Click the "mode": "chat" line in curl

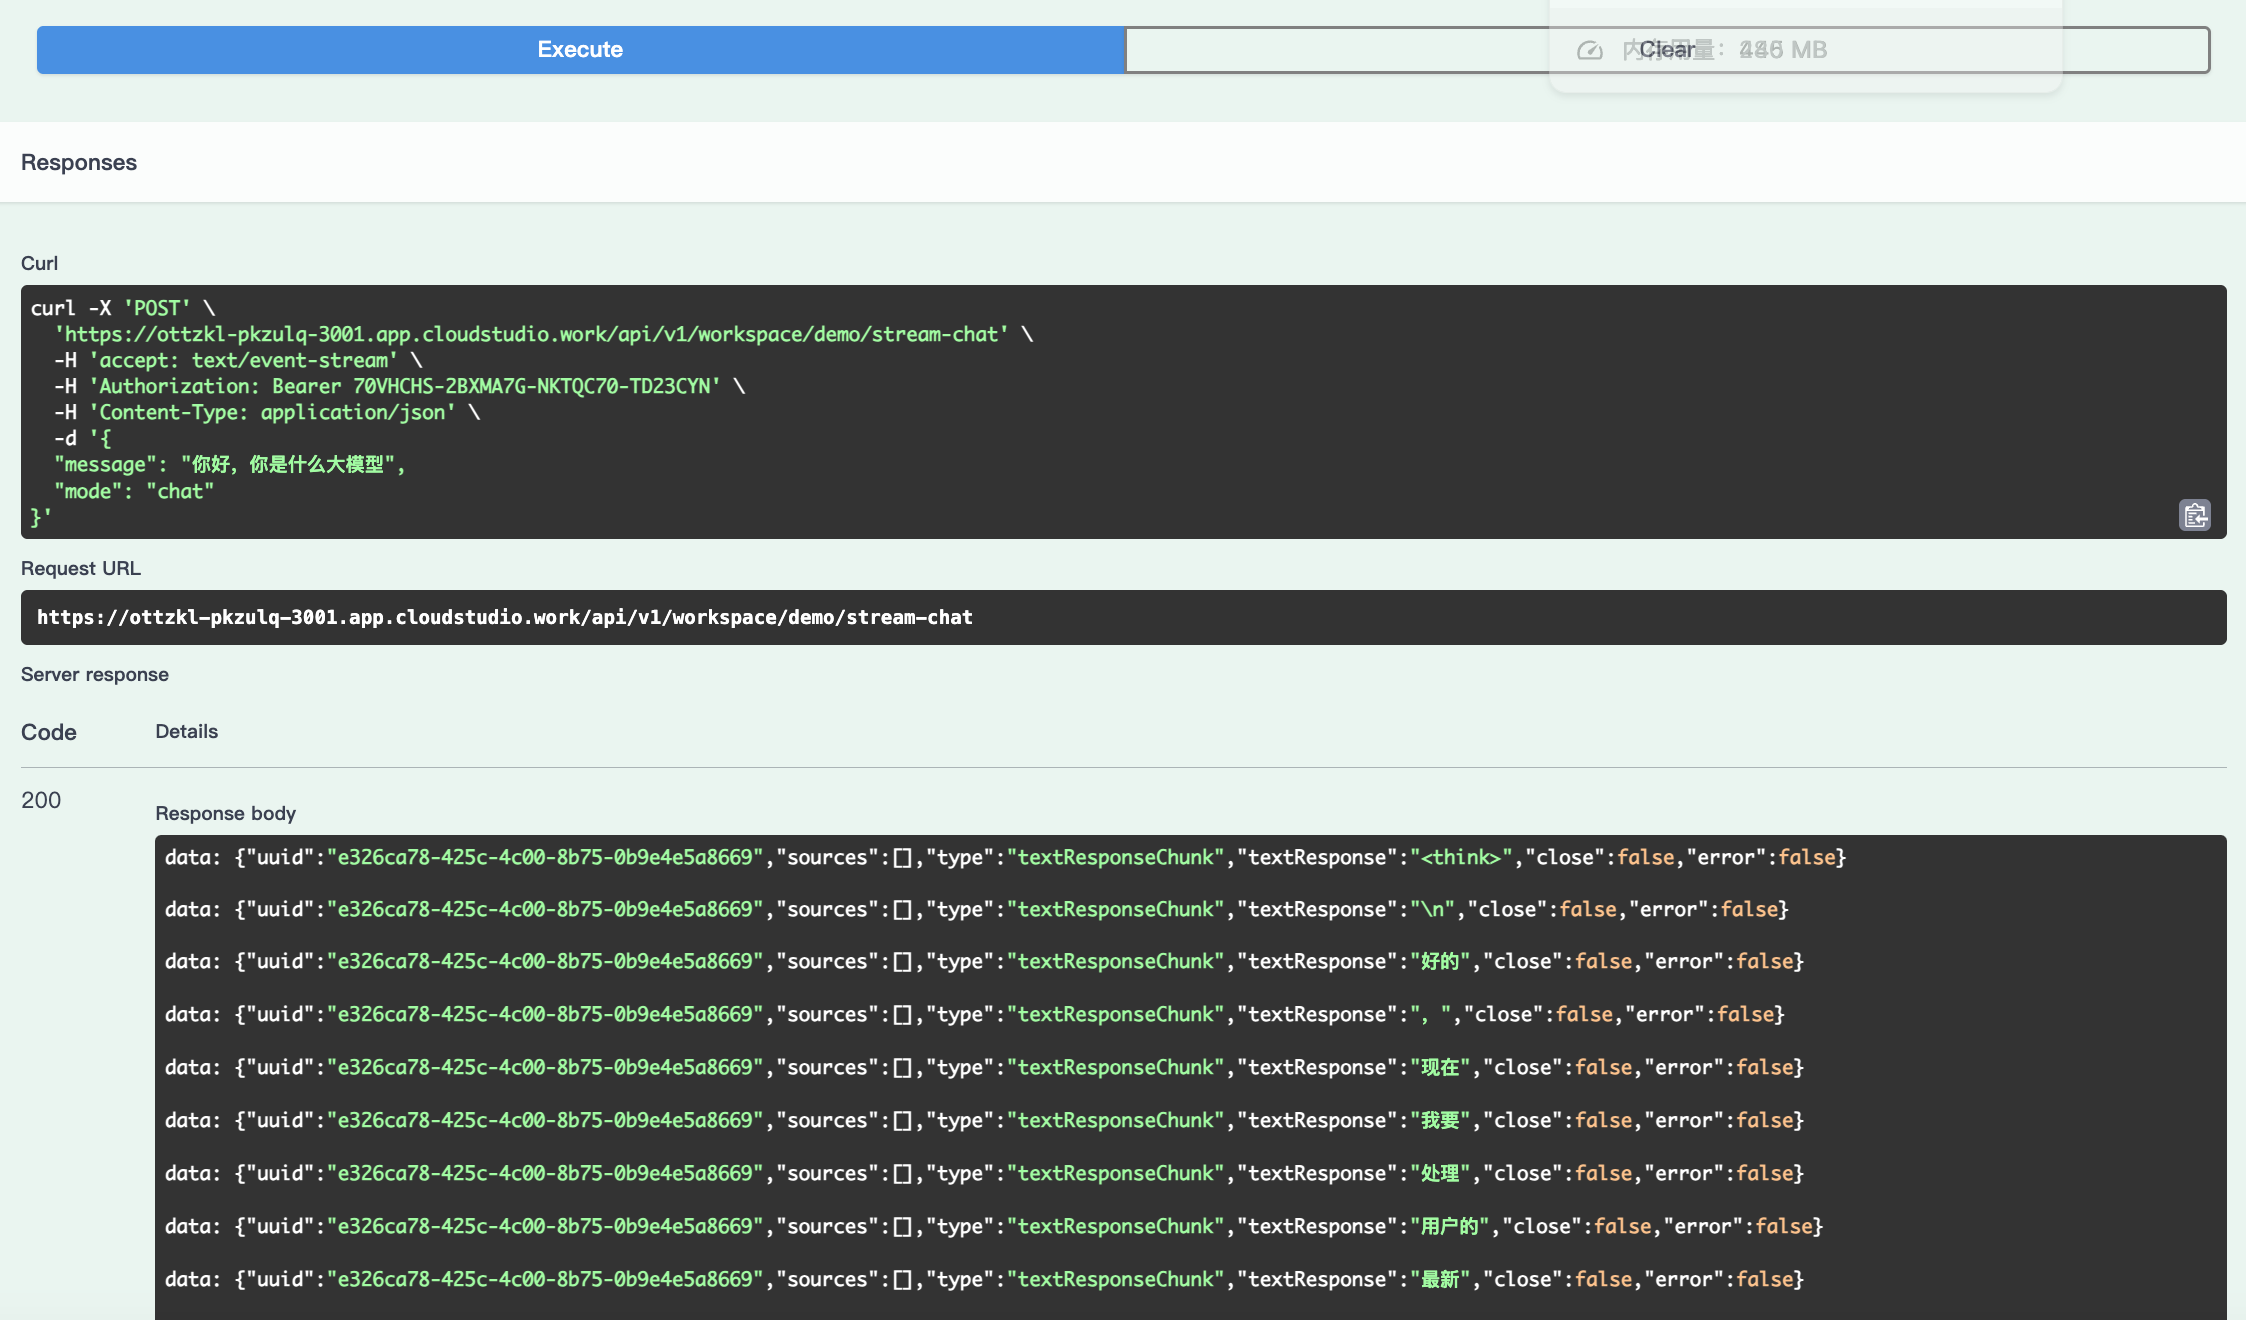(134, 491)
